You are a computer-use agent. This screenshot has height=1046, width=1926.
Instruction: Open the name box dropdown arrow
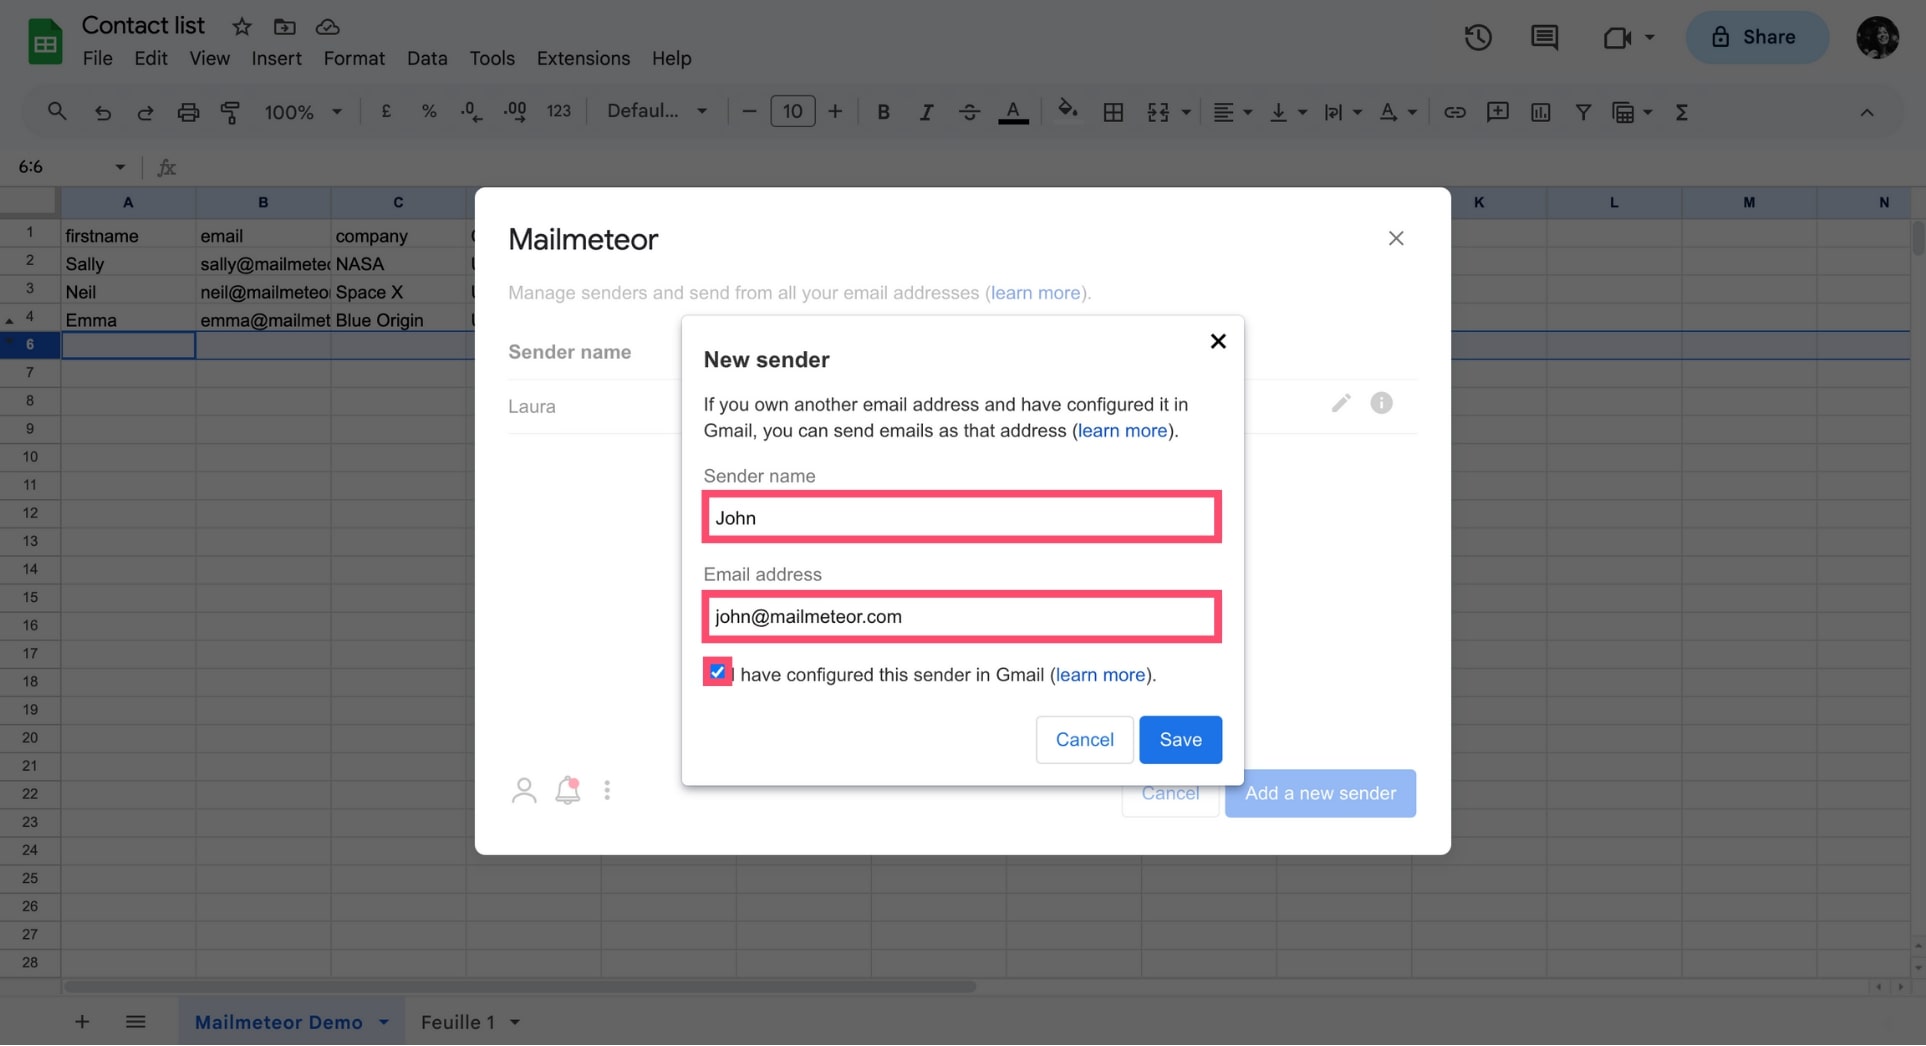click(120, 167)
